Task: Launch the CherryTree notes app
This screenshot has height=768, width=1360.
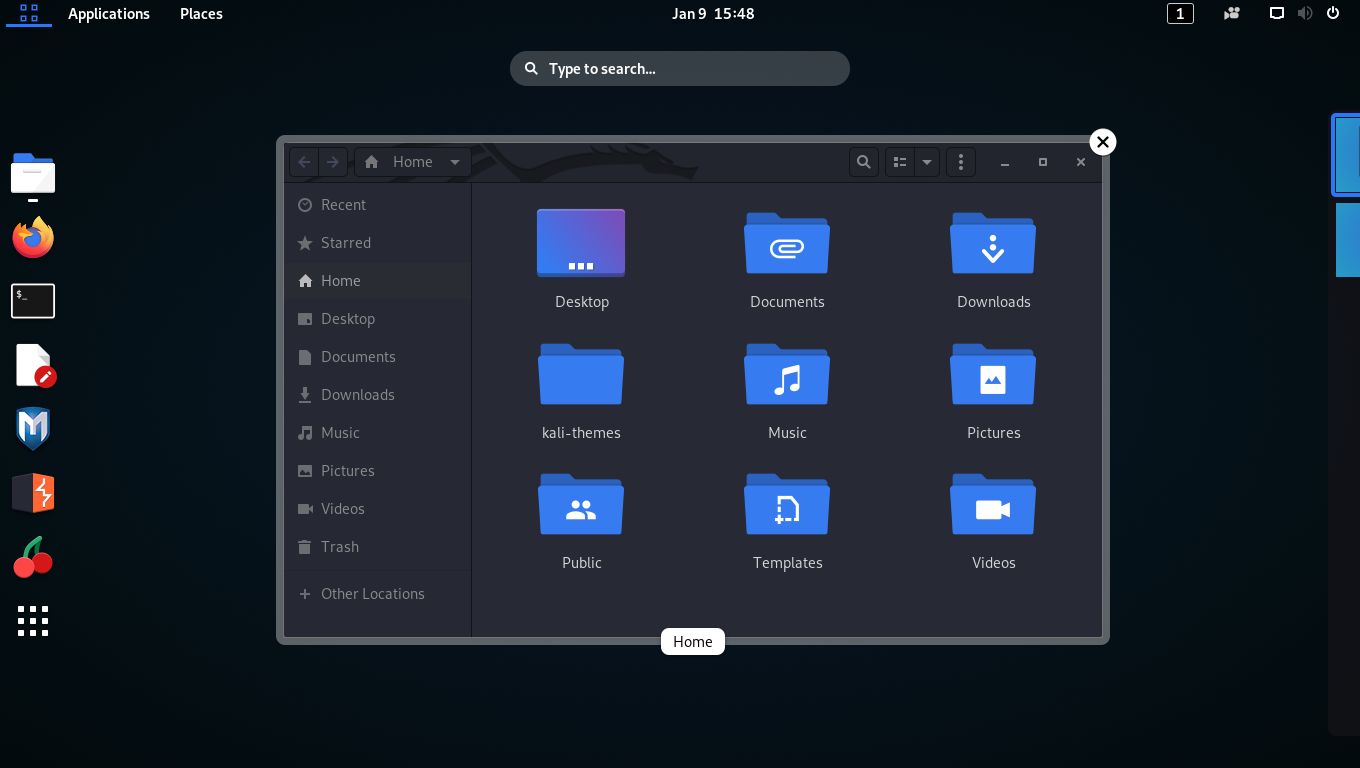Action: [x=33, y=556]
